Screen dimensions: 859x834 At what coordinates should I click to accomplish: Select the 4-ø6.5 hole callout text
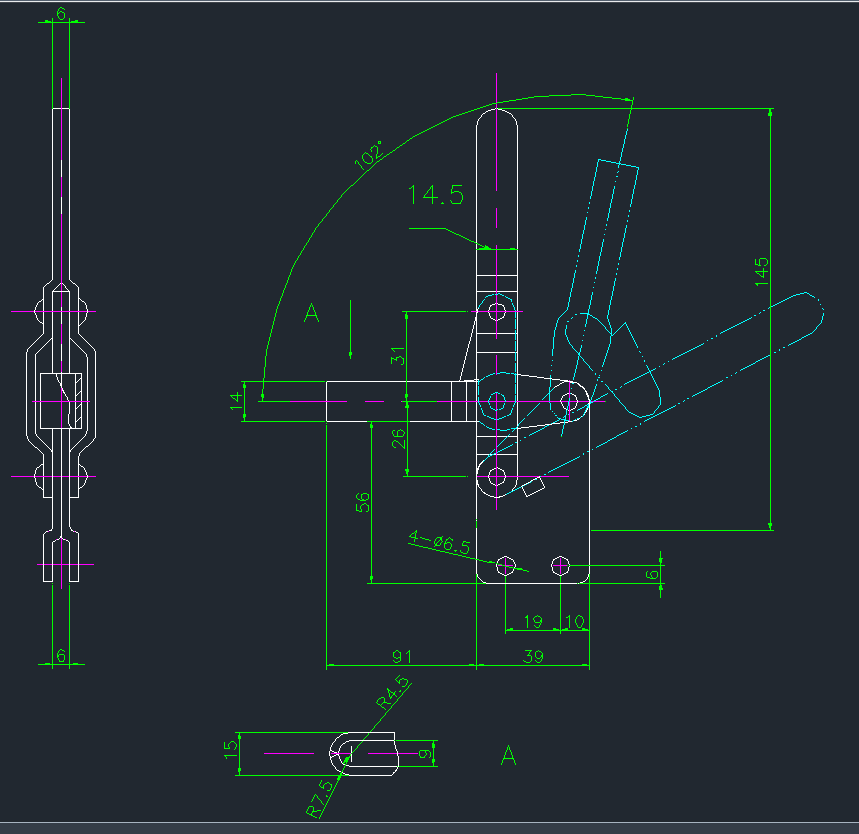(440, 543)
